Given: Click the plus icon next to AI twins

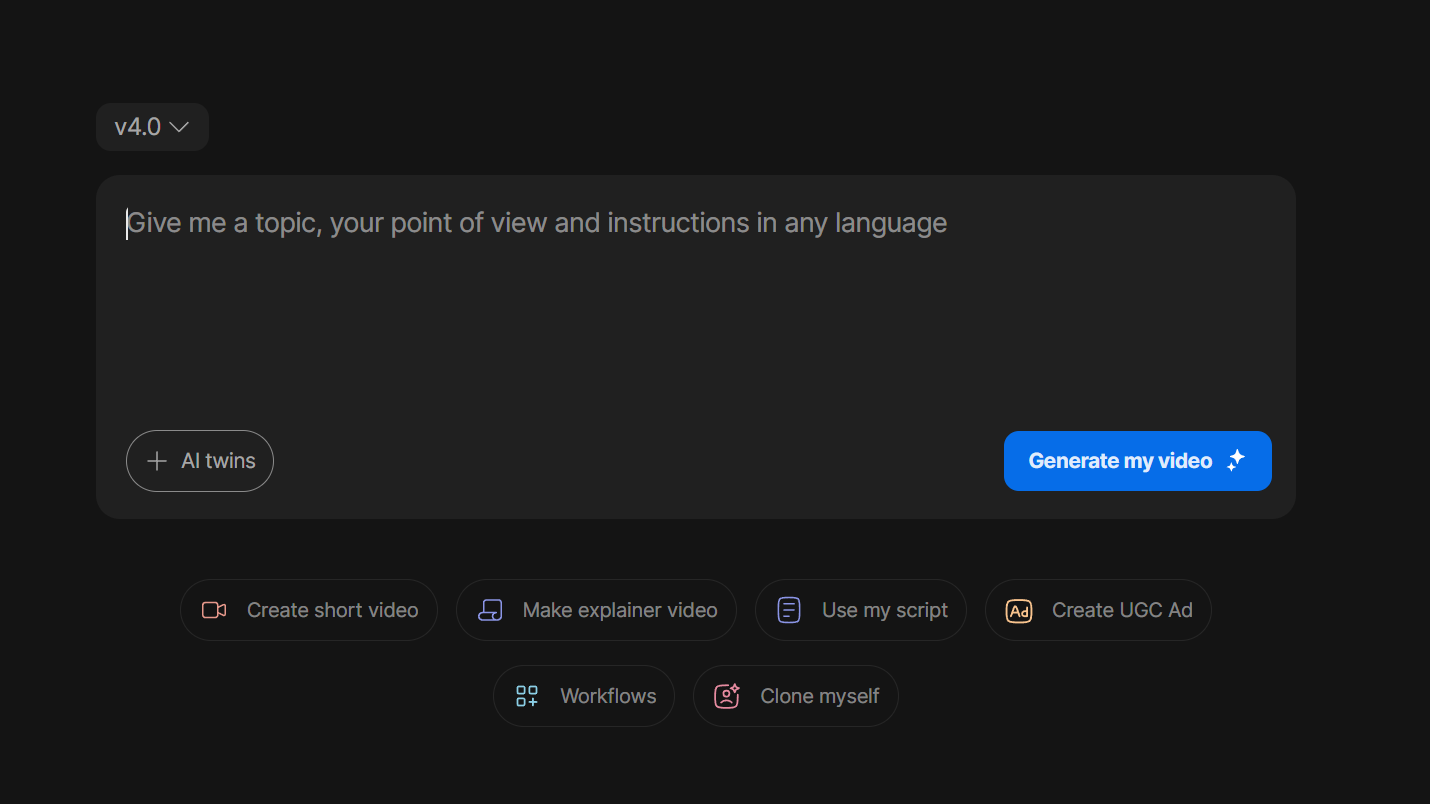Looking at the screenshot, I should (156, 461).
